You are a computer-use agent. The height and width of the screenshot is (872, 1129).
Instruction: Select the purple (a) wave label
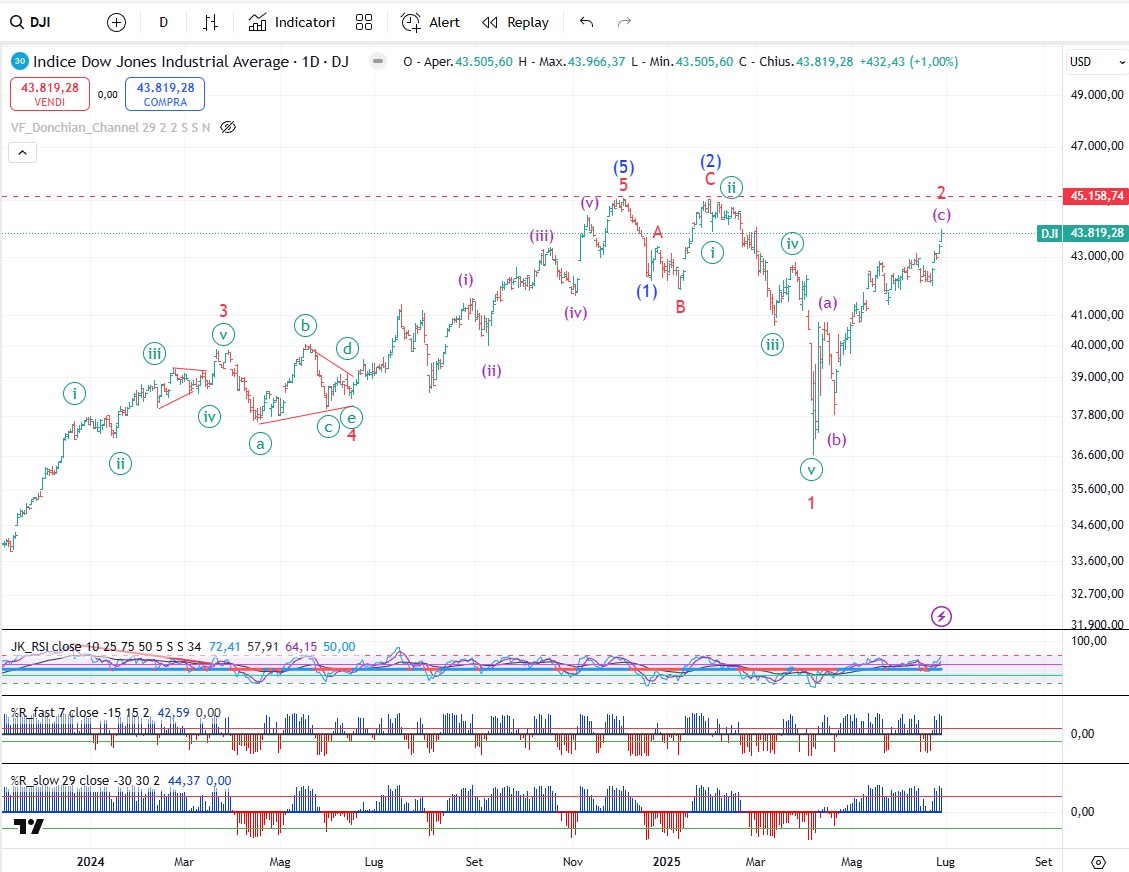coord(828,302)
